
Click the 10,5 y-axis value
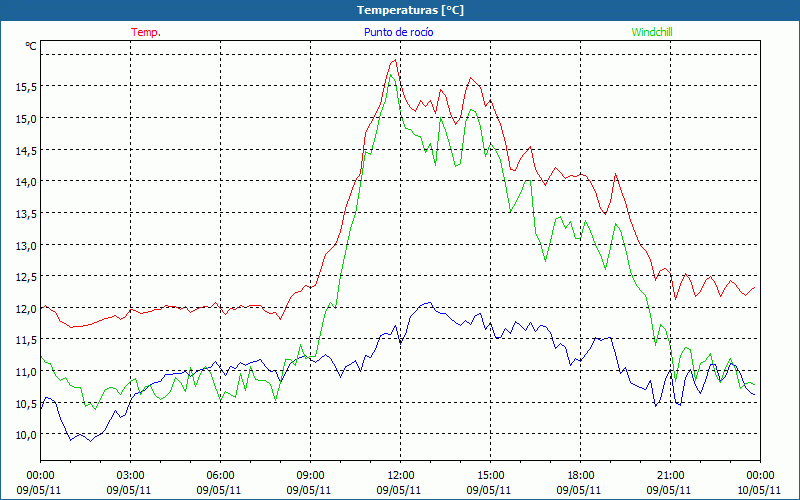(26, 403)
